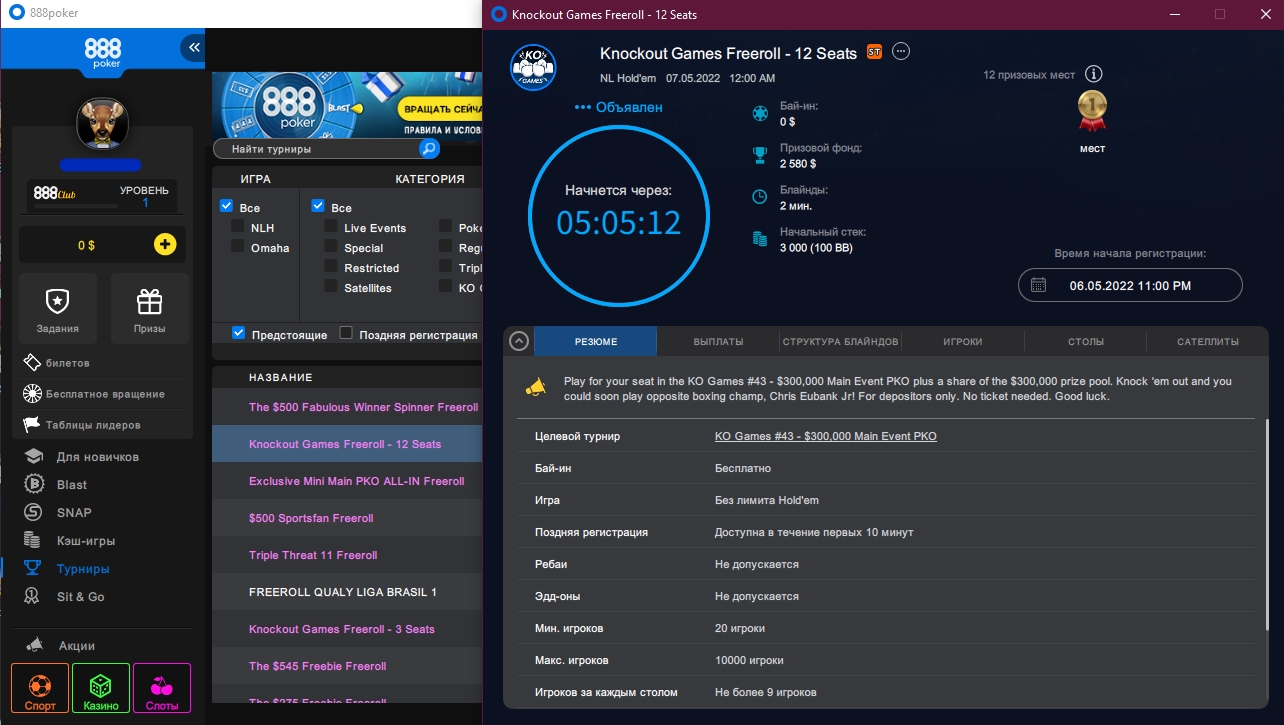Check the Restricted category filter
This screenshot has height=725, width=1284.
[331, 267]
